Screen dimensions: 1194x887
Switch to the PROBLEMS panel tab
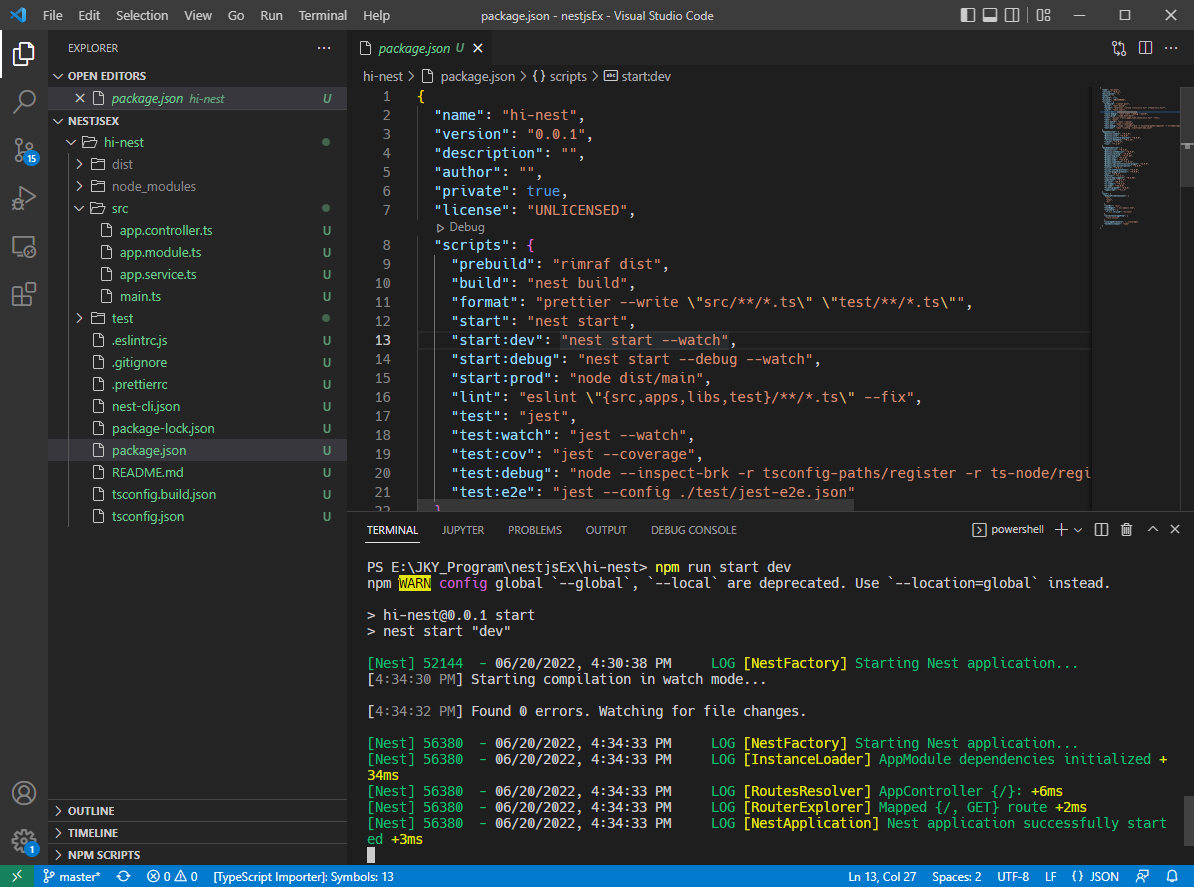(x=535, y=530)
